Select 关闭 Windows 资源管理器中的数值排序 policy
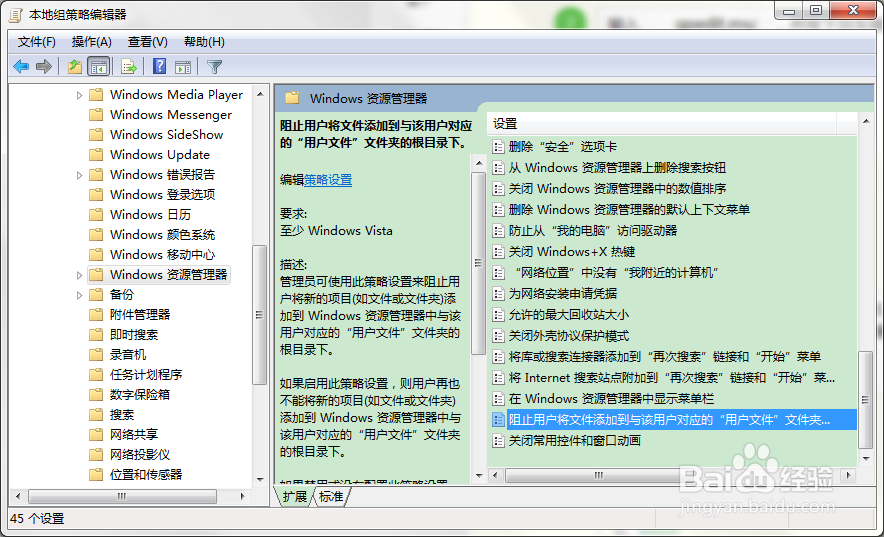The width and height of the screenshot is (884, 537). pos(617,189)
